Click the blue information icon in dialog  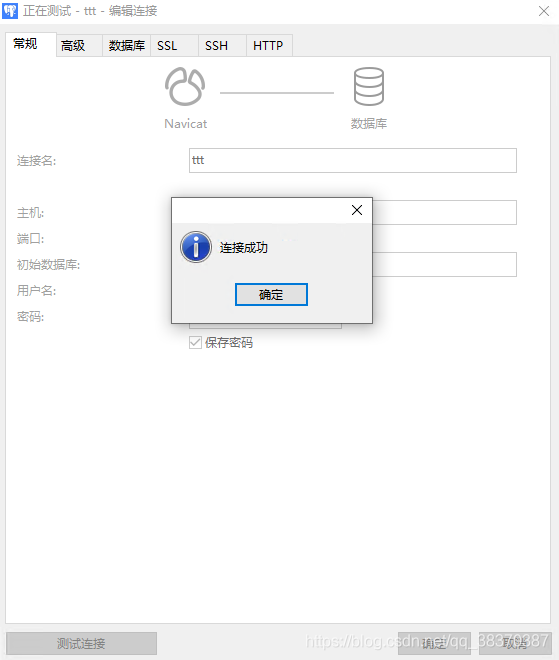pos(196,247)
